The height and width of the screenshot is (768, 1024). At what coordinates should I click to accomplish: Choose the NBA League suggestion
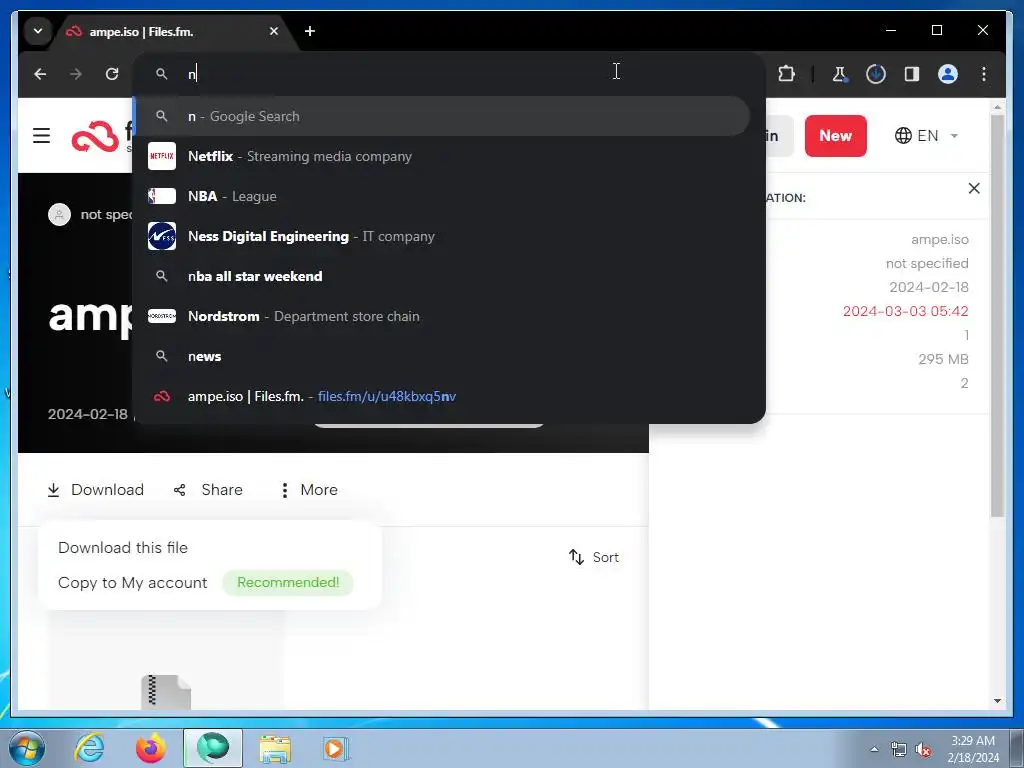click(x=442, y=196)
